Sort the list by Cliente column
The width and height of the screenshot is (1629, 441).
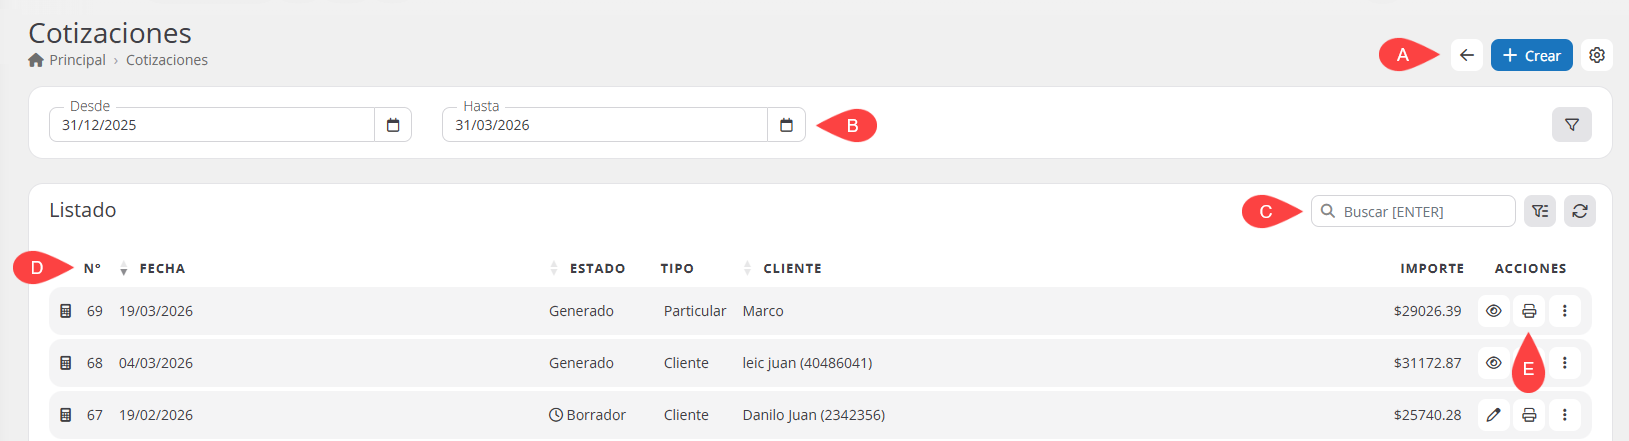tap(790, 269)
